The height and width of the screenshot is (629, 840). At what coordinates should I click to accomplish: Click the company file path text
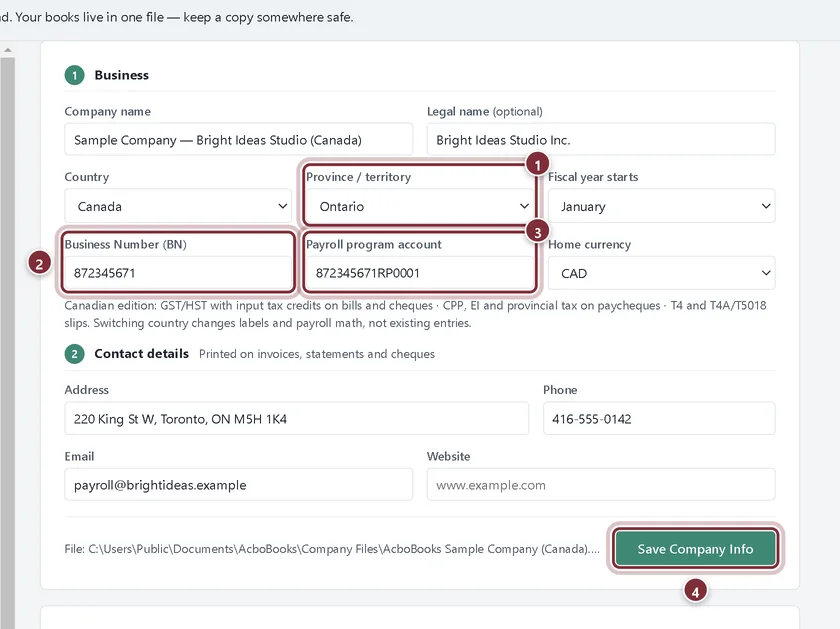pos(332,549)
